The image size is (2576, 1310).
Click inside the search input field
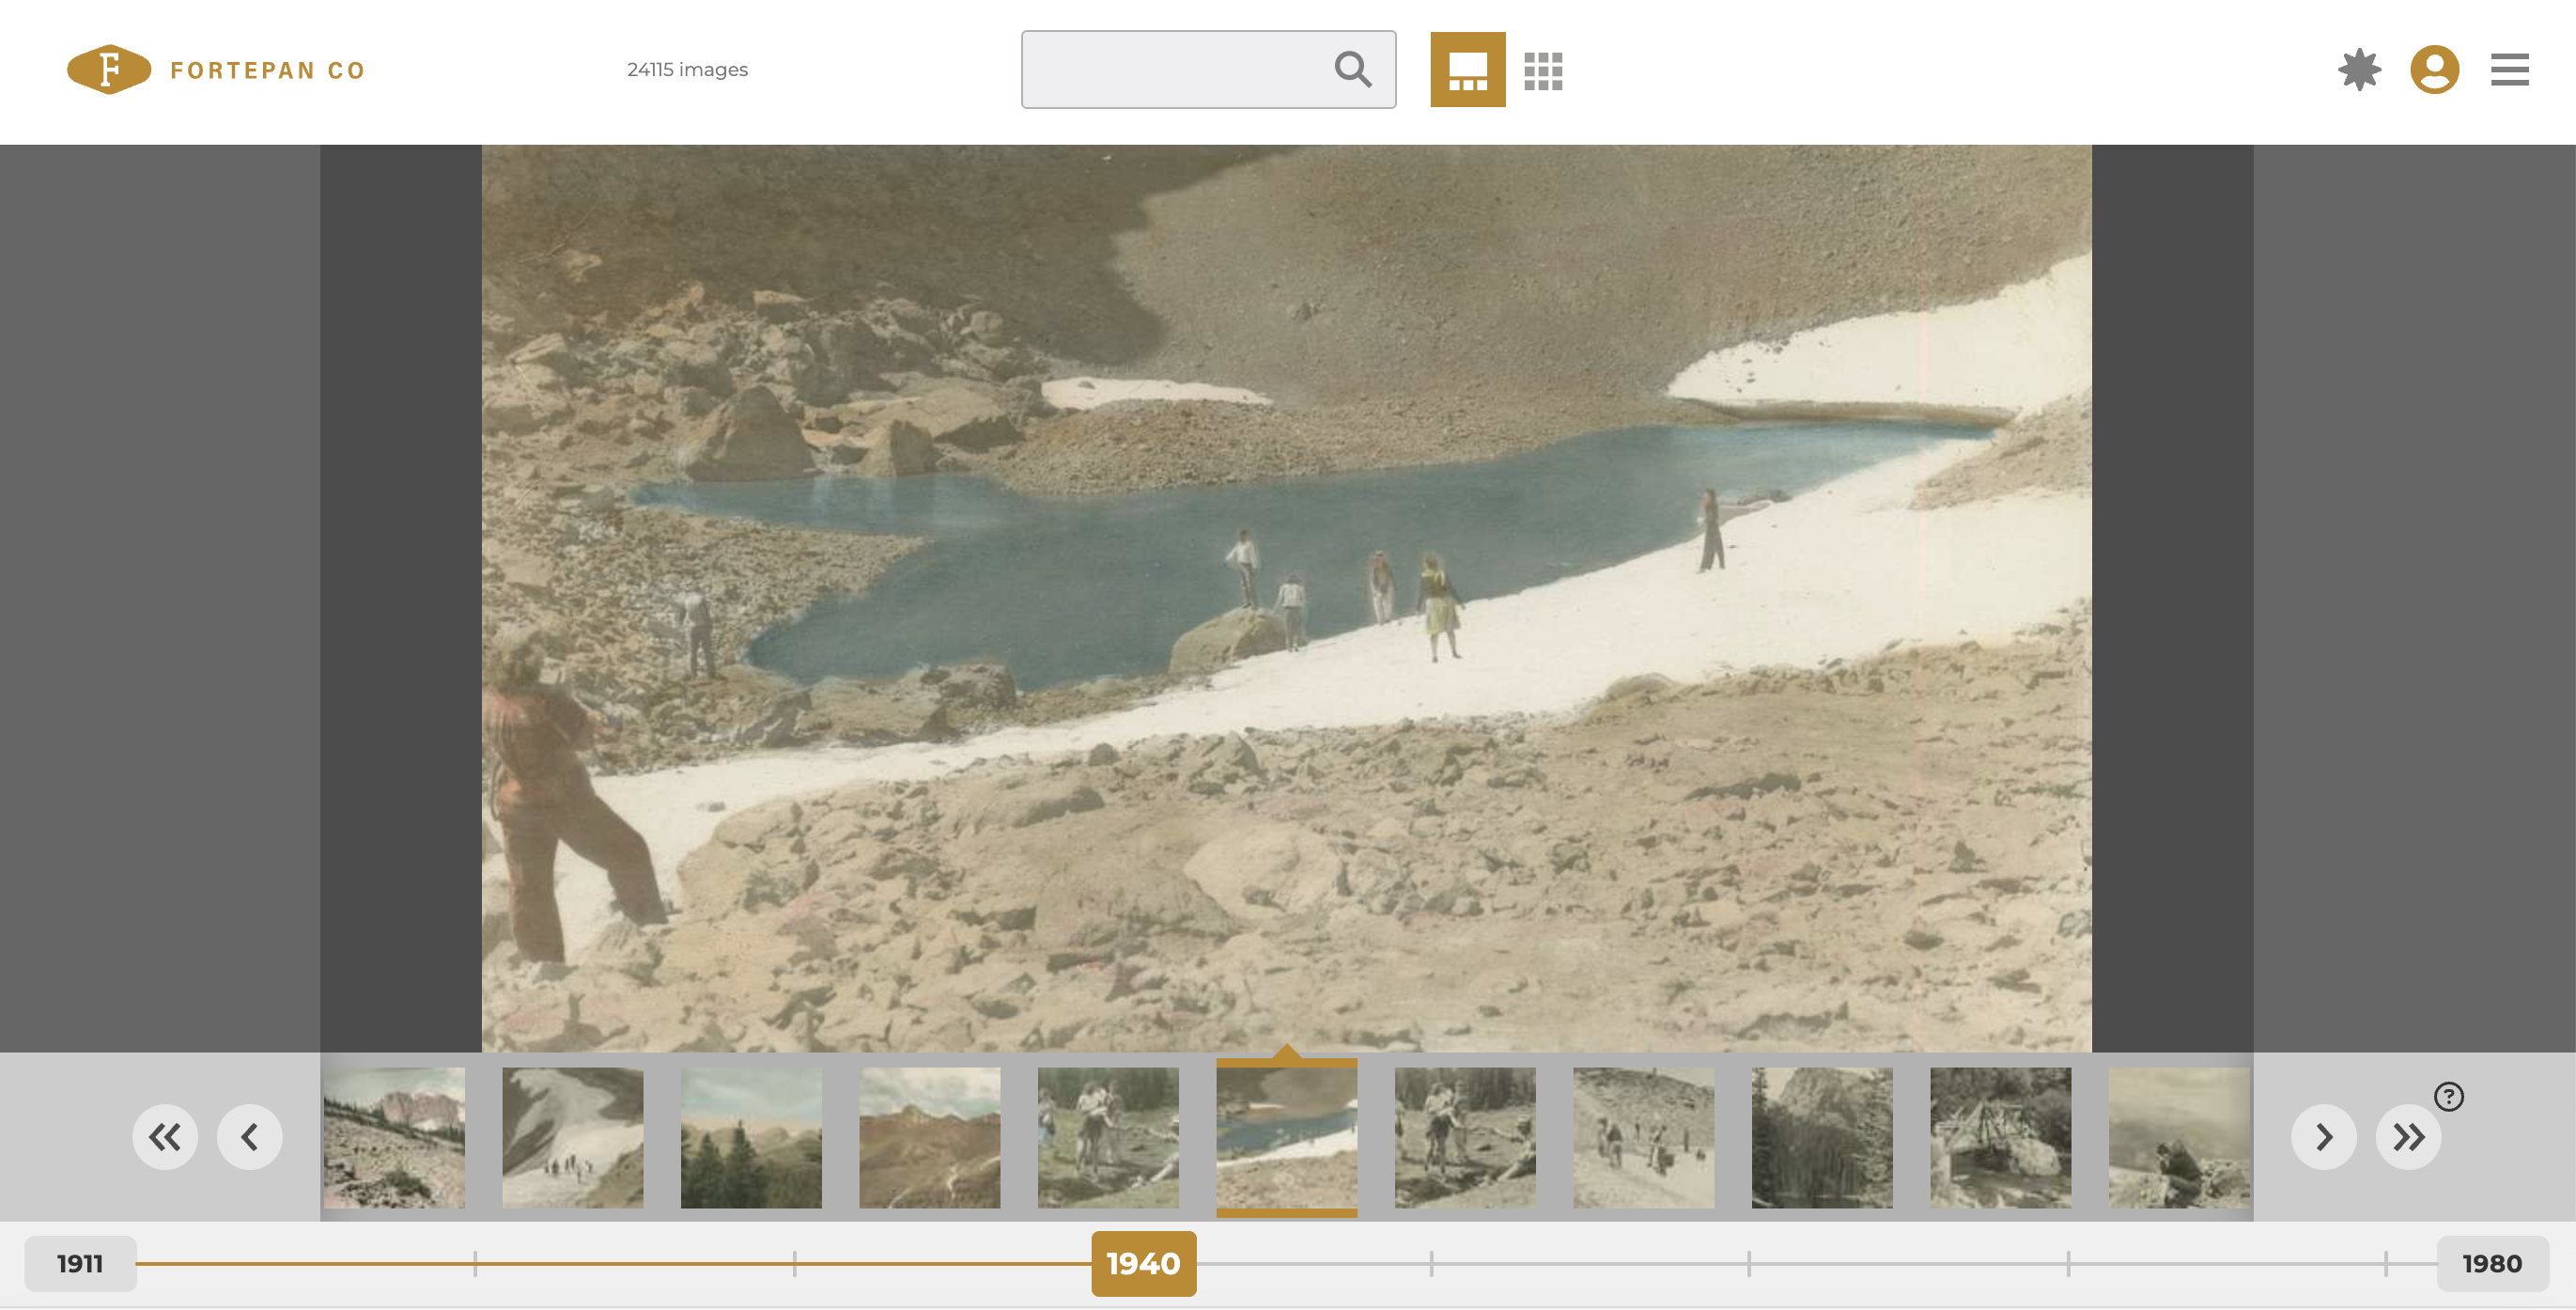tap(1170, 69)
